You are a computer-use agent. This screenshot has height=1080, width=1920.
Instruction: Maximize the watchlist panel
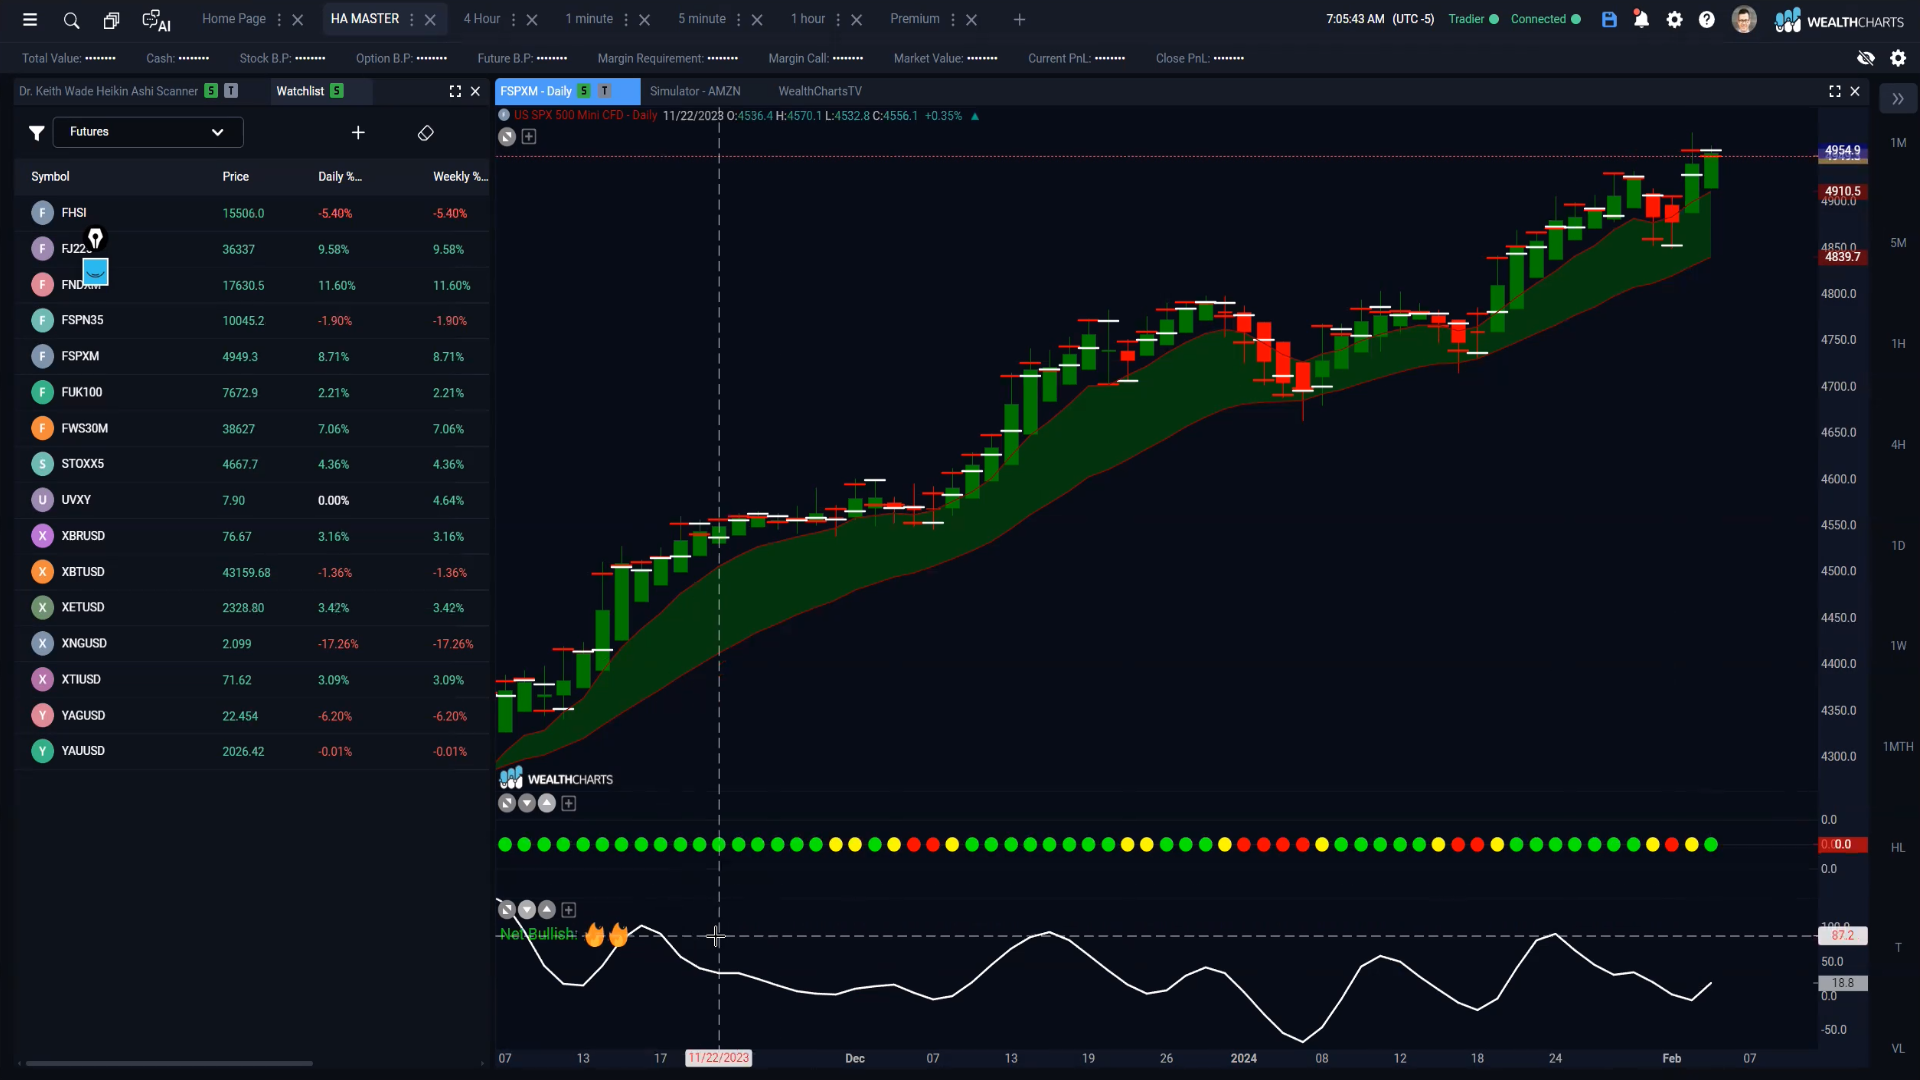click(x=455, y=91)
